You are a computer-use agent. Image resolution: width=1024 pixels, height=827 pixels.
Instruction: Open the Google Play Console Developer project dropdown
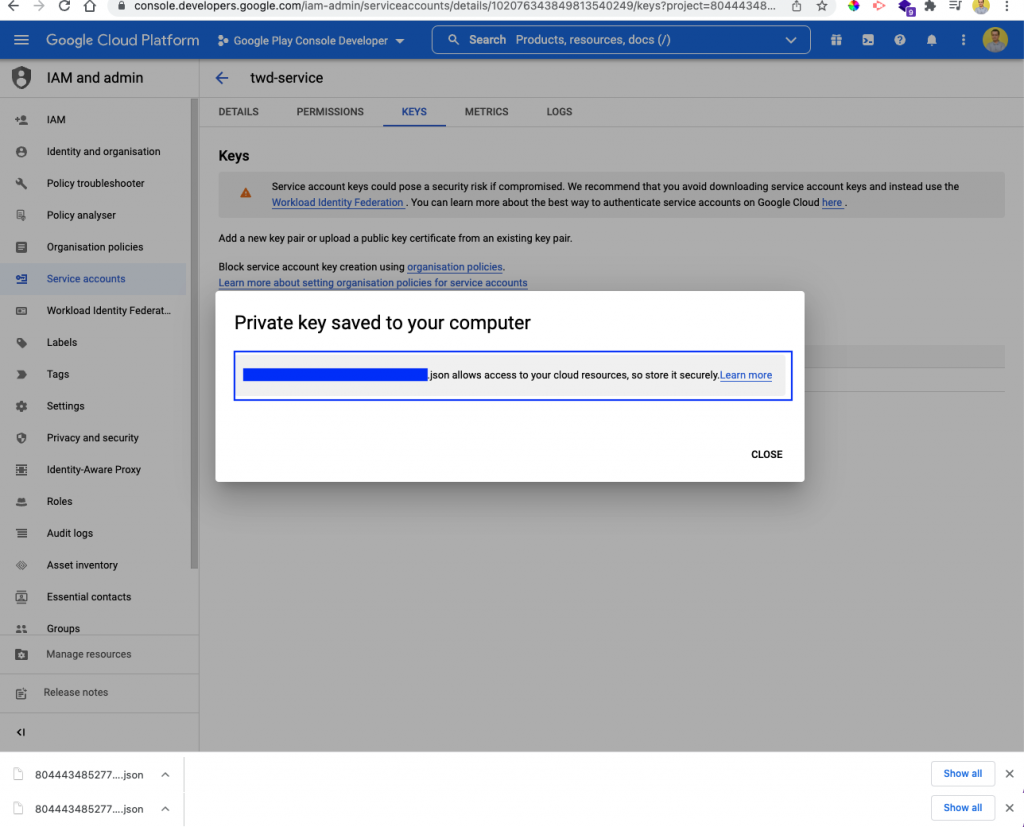311,41
